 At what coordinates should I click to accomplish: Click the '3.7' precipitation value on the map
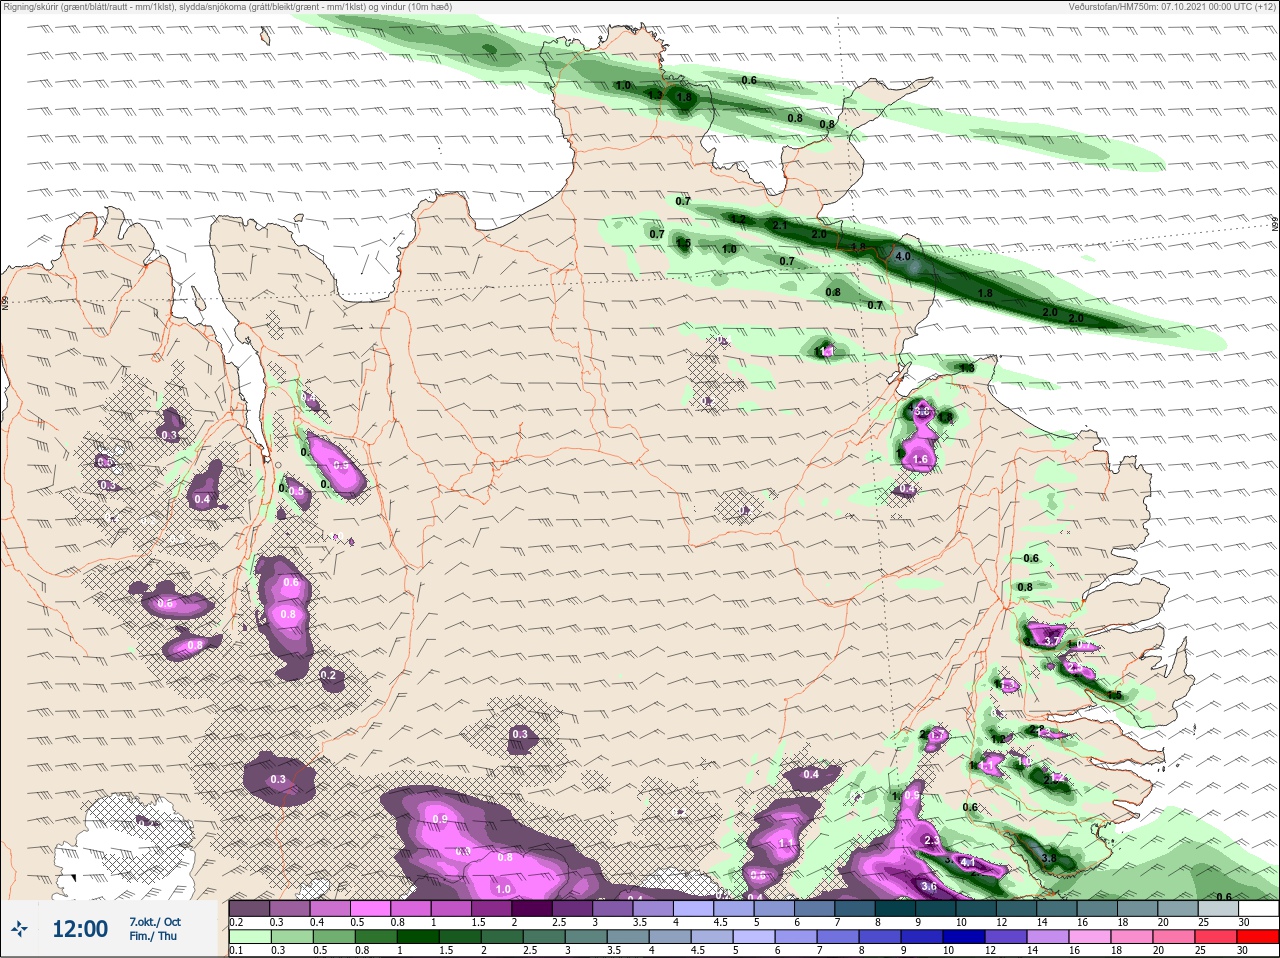(1051, 639)
